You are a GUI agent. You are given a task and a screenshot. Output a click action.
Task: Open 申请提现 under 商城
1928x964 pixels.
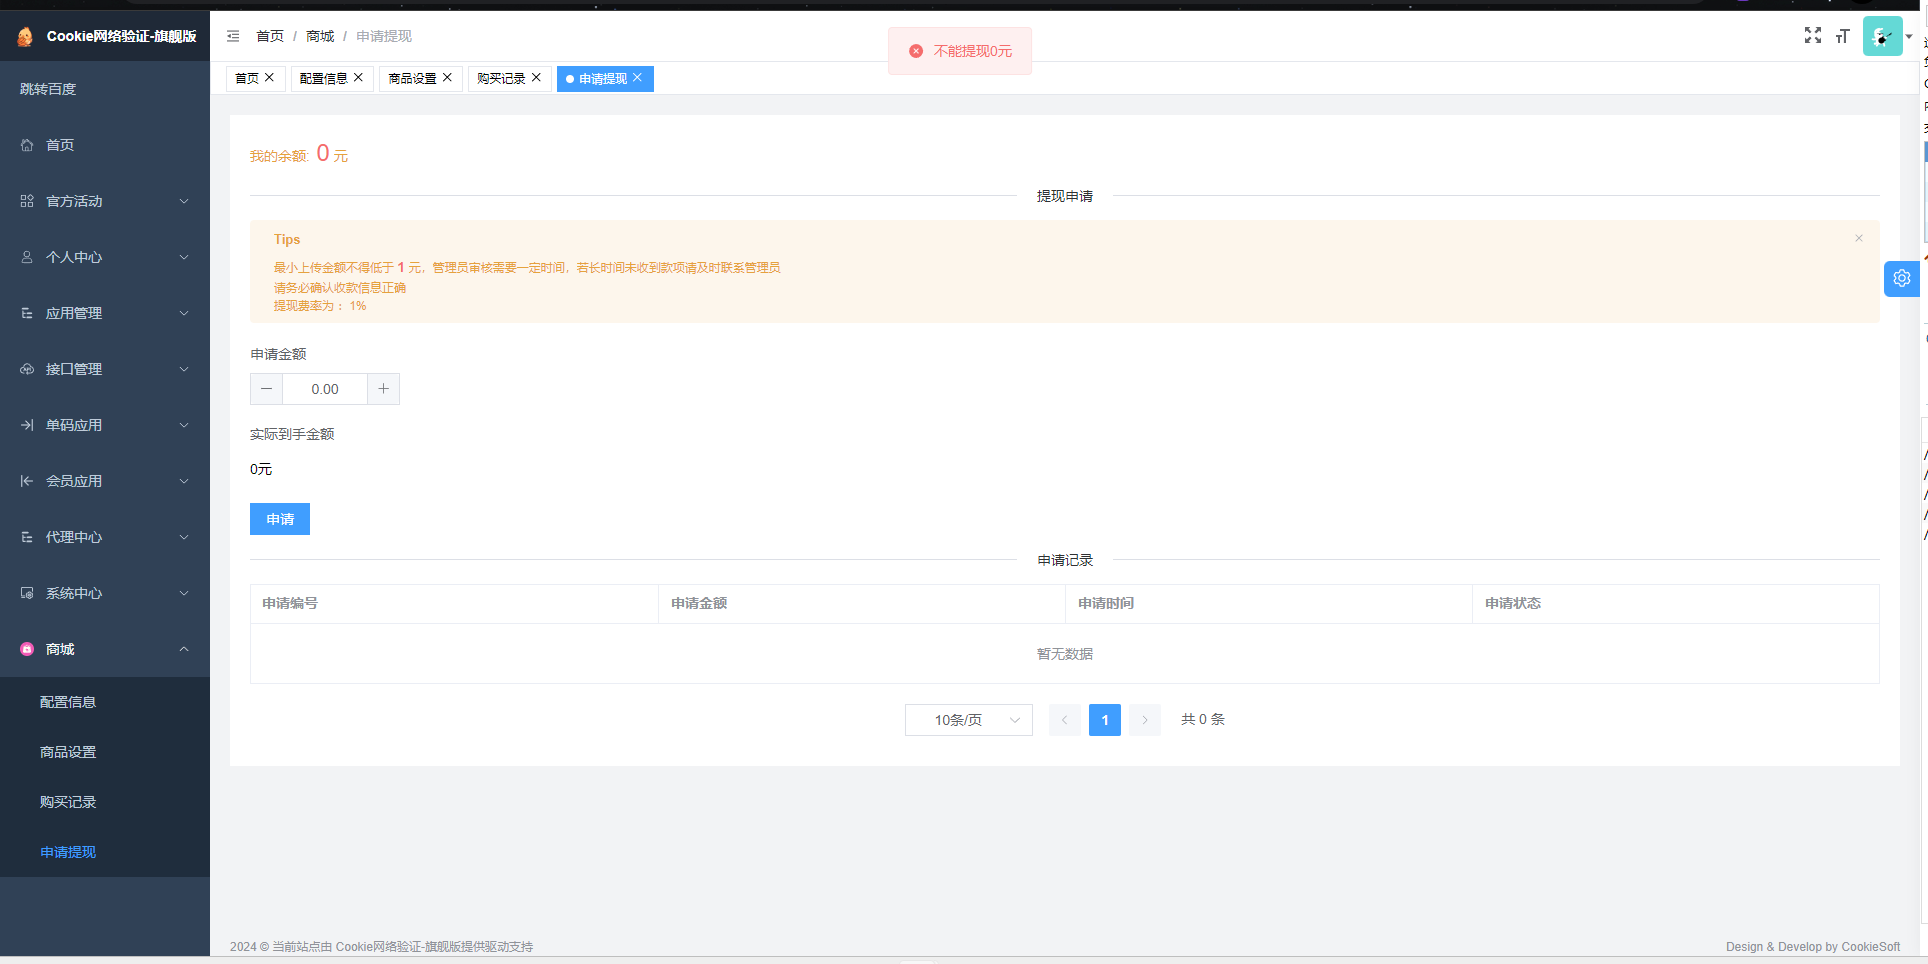click(x=105, y=852)
